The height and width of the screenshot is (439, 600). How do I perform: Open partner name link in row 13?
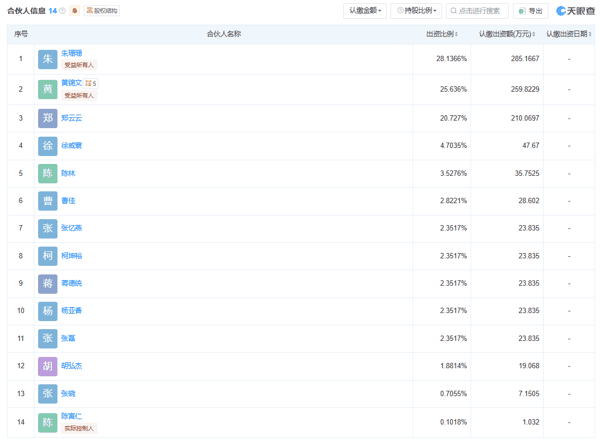click(68, 393)
